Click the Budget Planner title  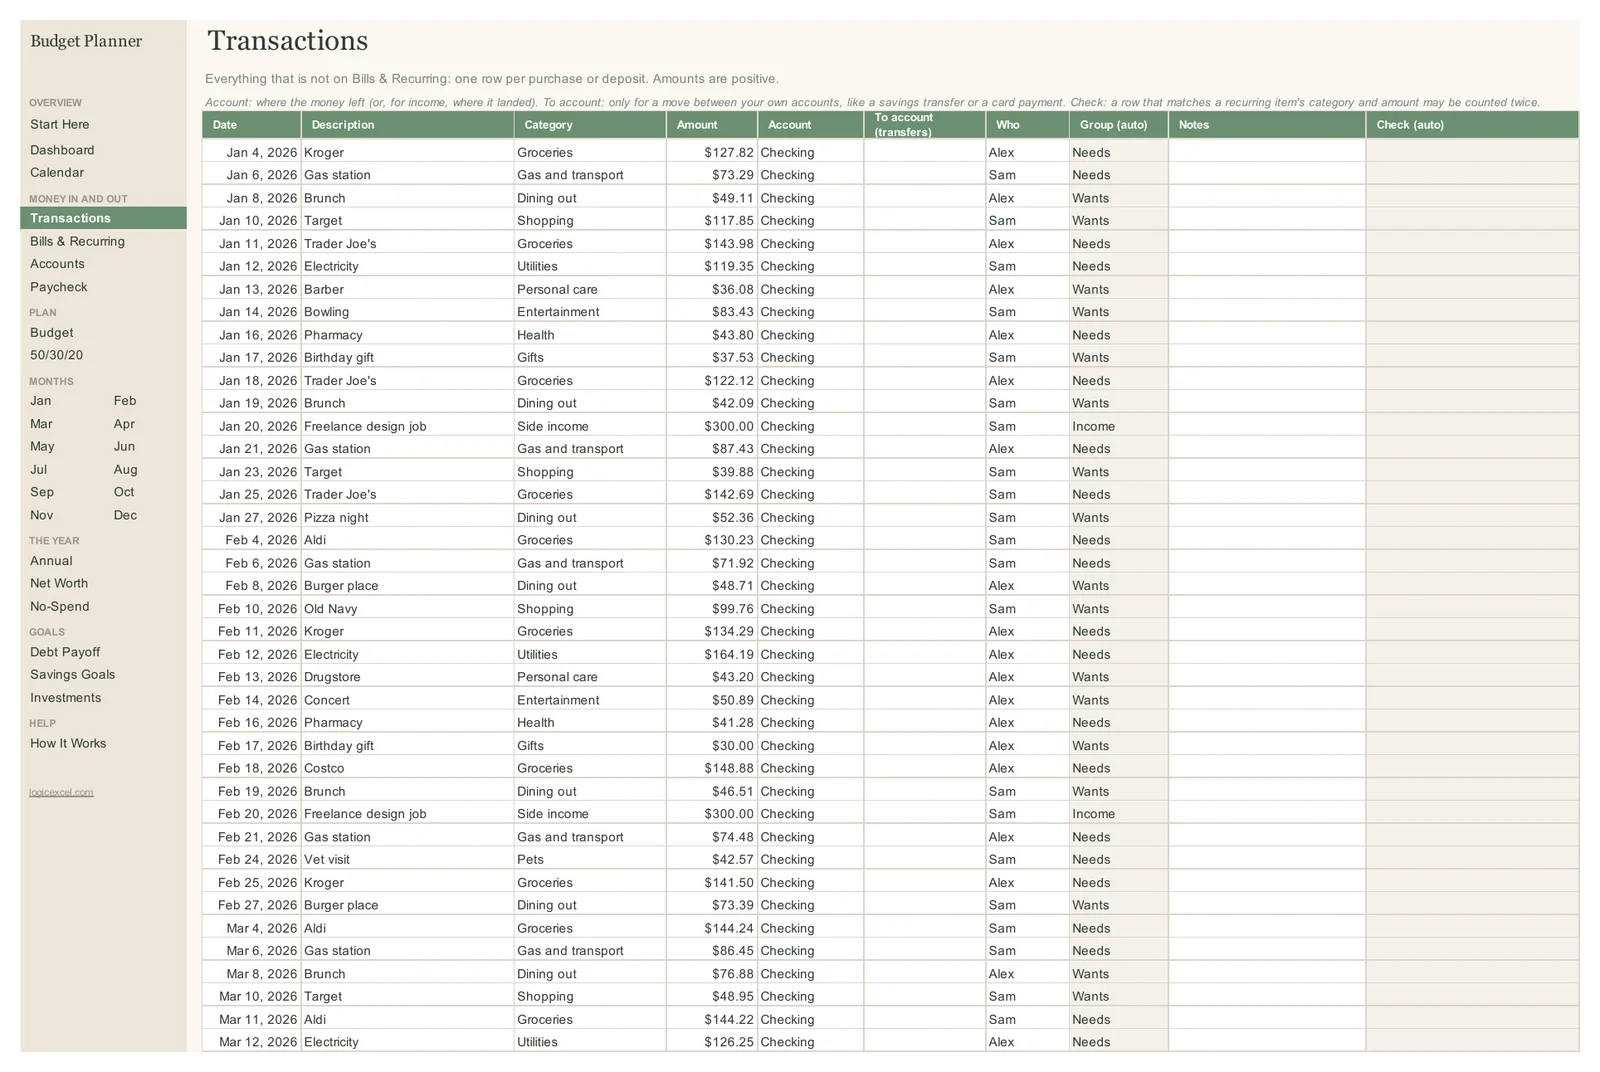tap(86, 41)
